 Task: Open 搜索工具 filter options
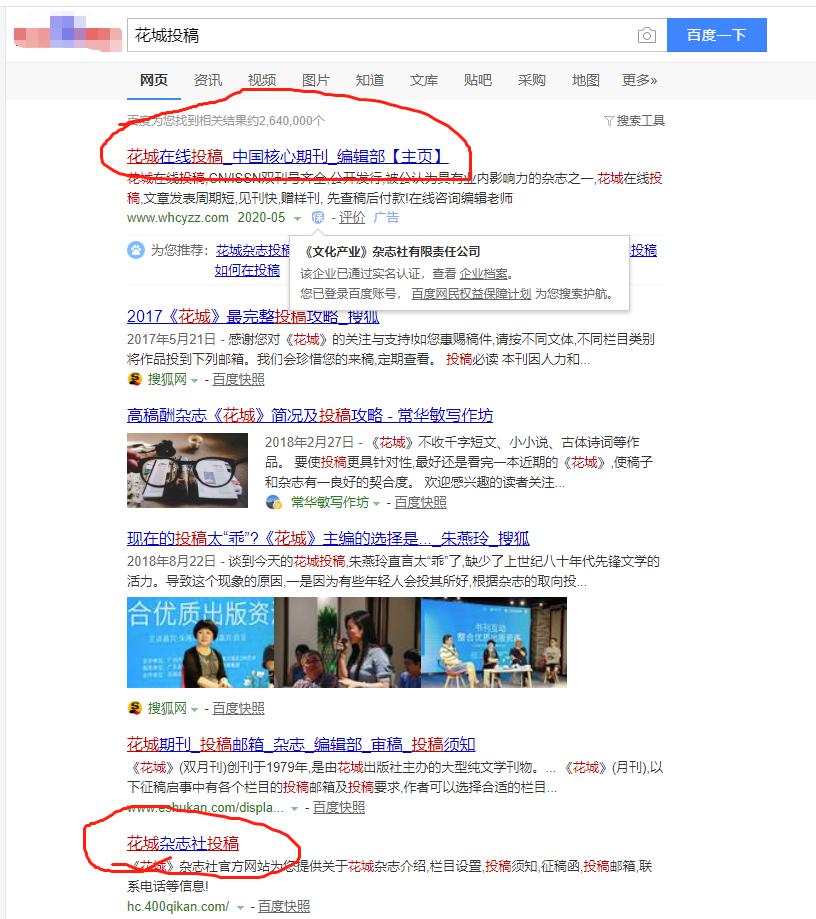(x=640, y=121)
